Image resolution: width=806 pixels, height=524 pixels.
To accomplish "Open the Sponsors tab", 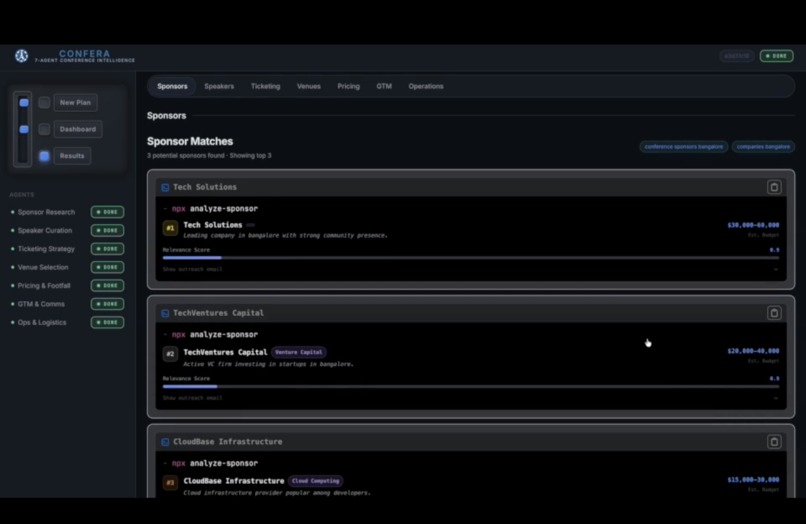I will coord(172,86).
